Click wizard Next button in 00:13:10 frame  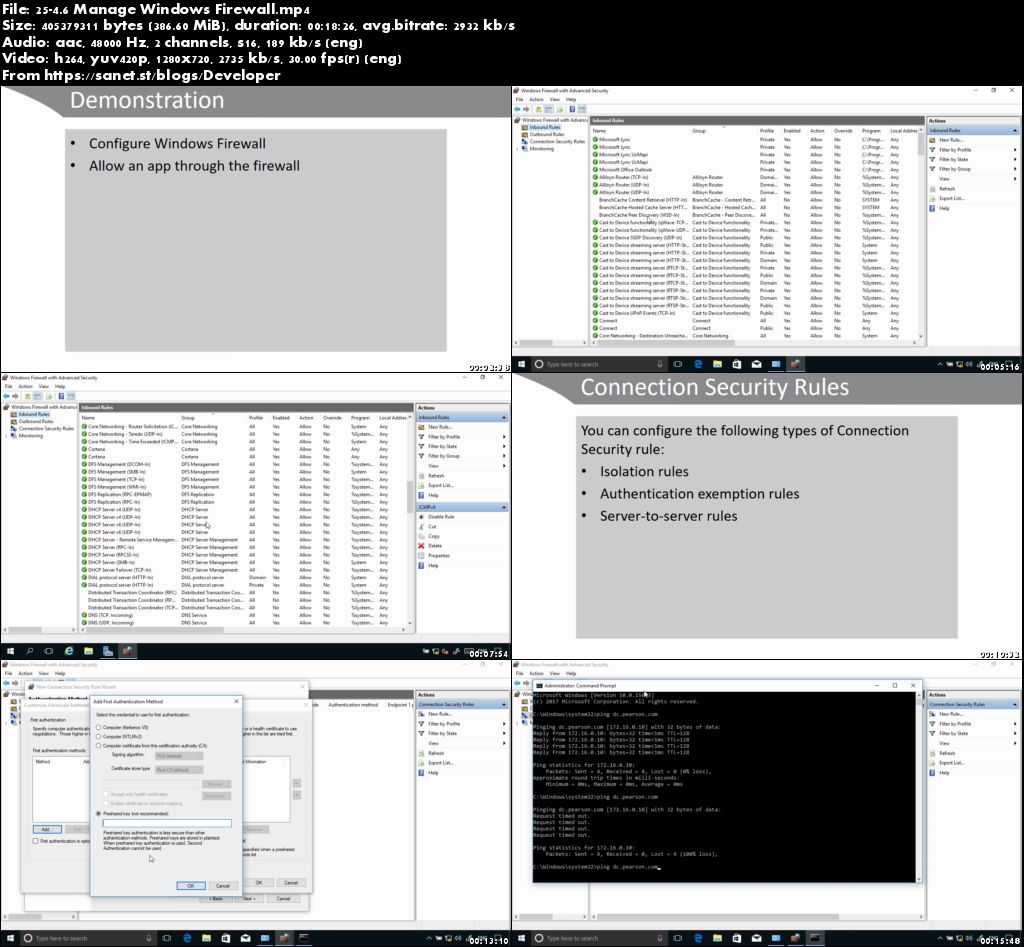(x=249, y=899)
